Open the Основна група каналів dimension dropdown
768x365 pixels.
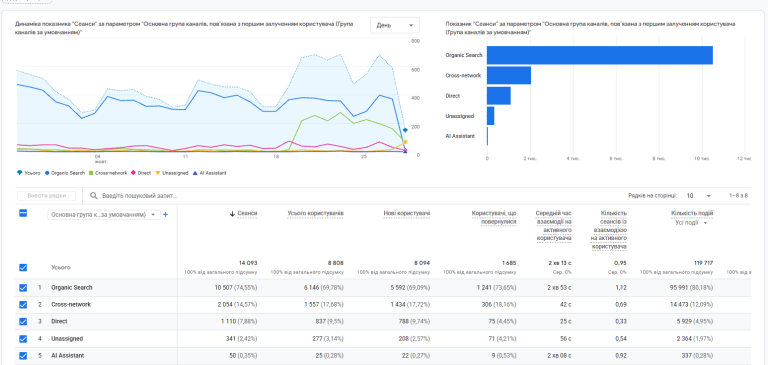pyautogui.click(x=104, y=215)
